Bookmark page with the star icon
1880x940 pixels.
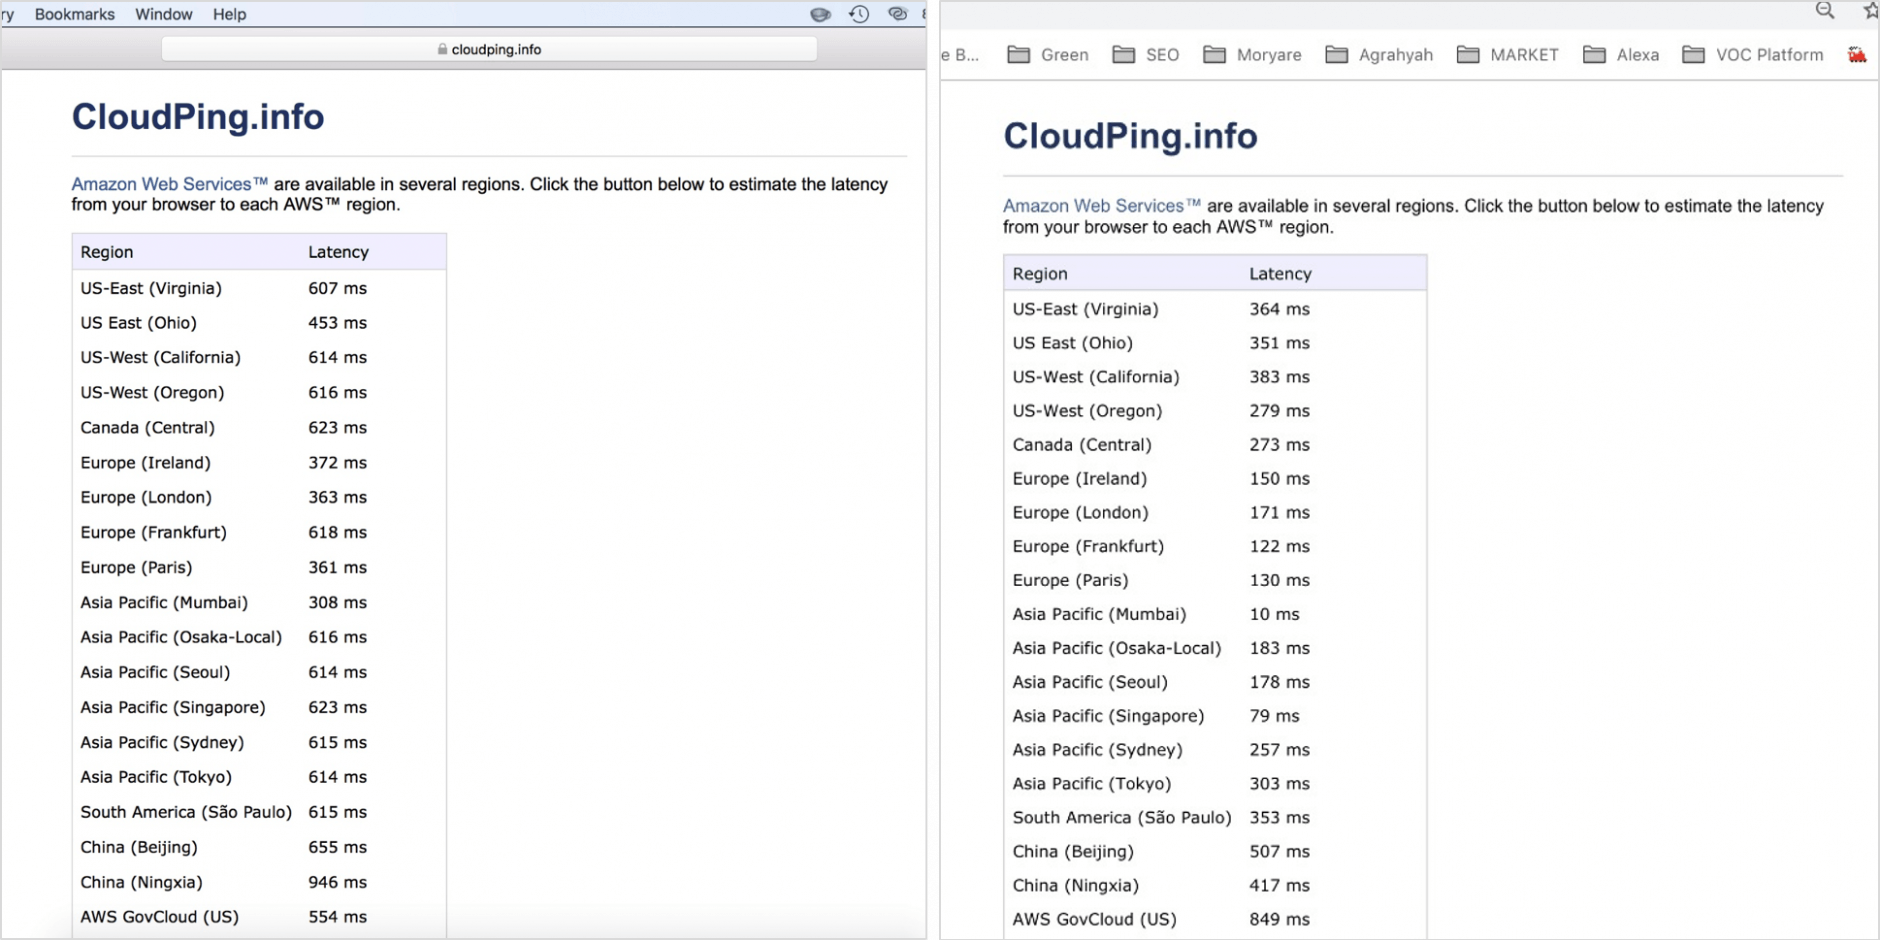tap(1870, 11)
